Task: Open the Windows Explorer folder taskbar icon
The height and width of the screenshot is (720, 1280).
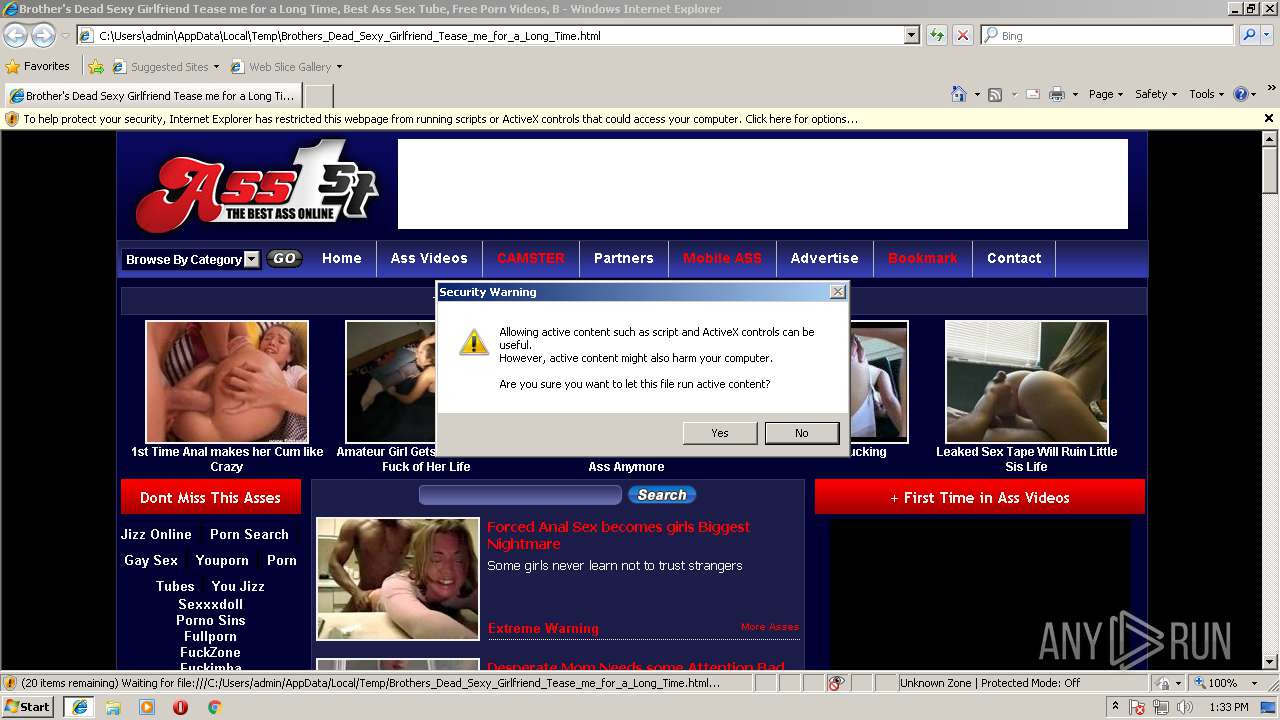Action: tap(113, 707)
